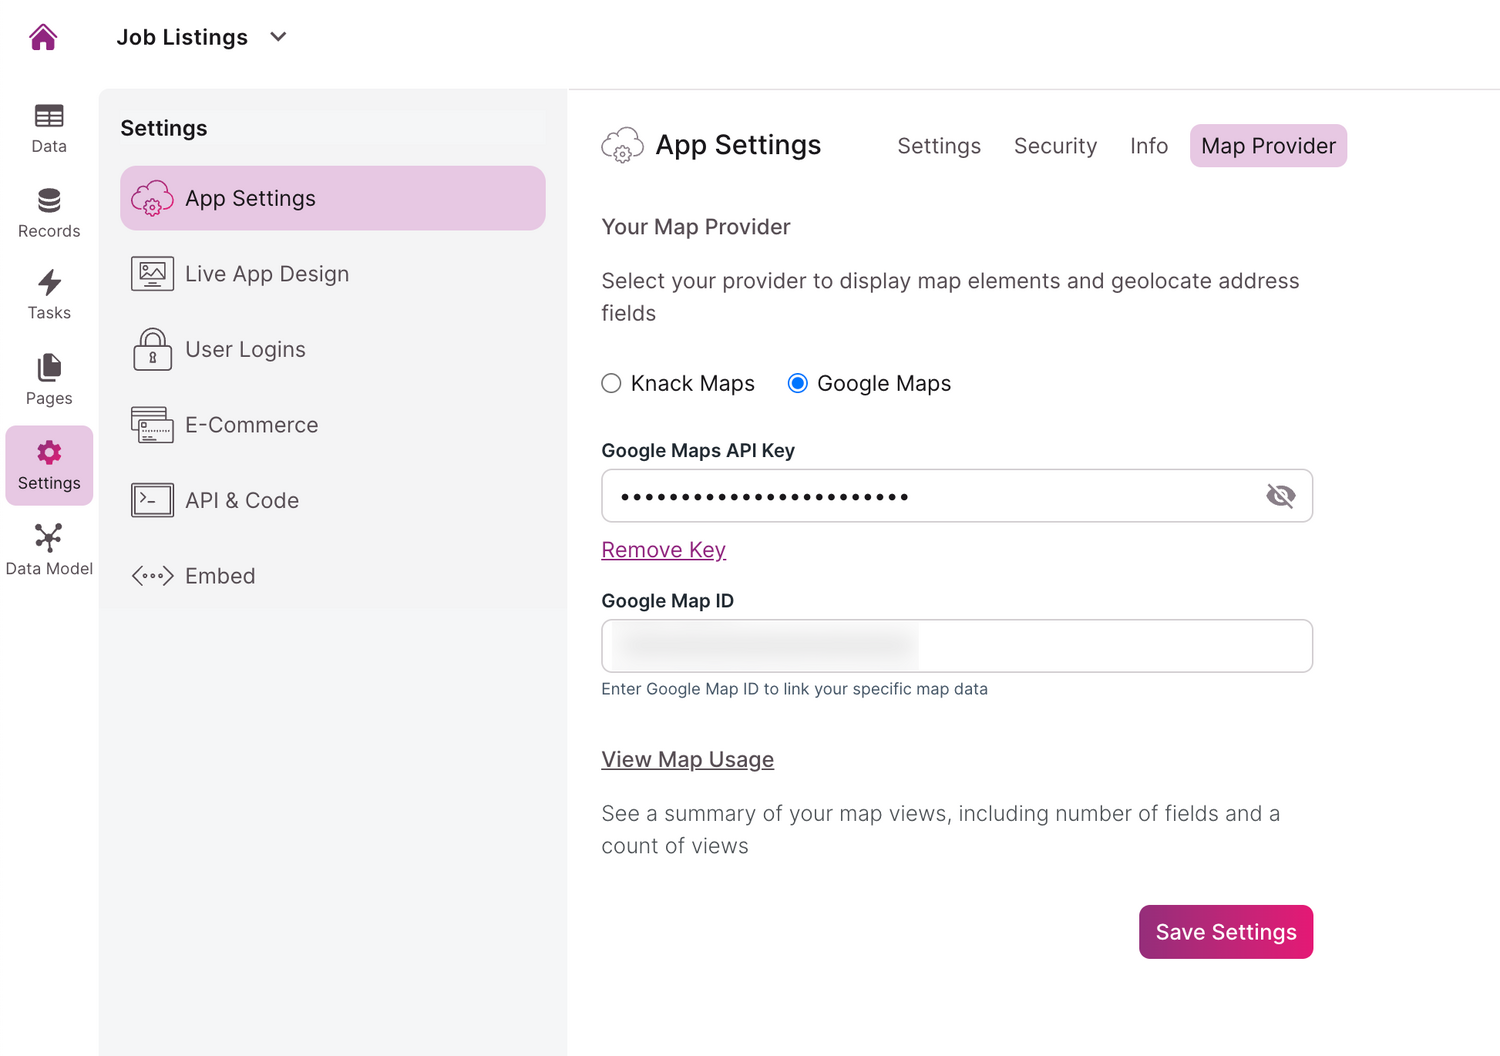1500x1056 pixels.
Task: Select the Knack Maps radio button
Action: point(611,384)
